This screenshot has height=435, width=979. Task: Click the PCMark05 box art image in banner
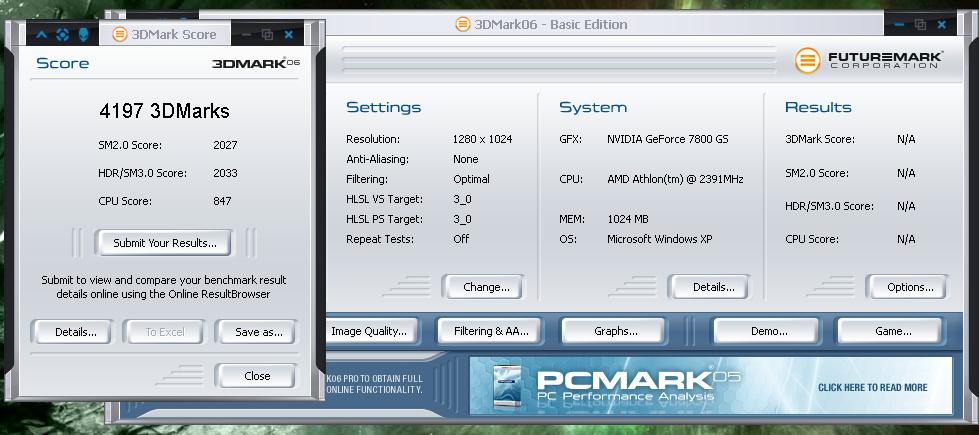[x=509, y=386]
